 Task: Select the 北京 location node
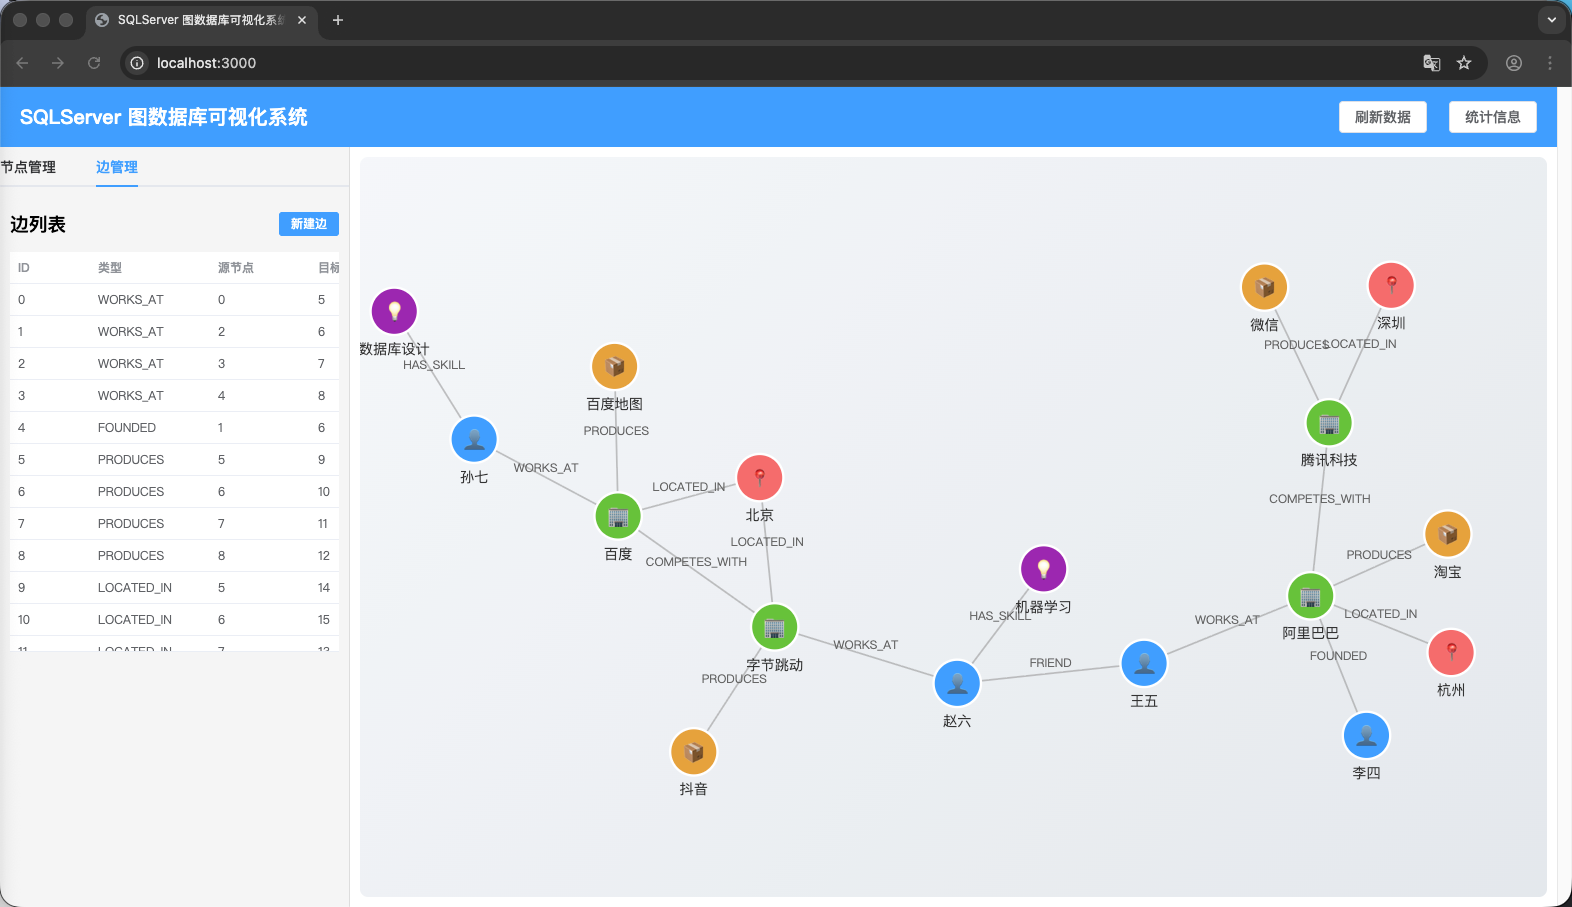(760, 477)
